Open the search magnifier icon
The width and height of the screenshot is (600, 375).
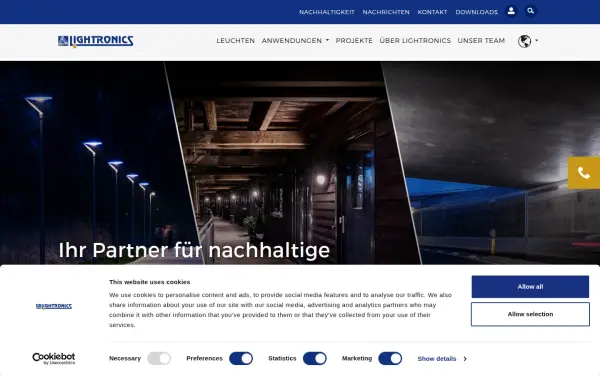pos(530,11)
